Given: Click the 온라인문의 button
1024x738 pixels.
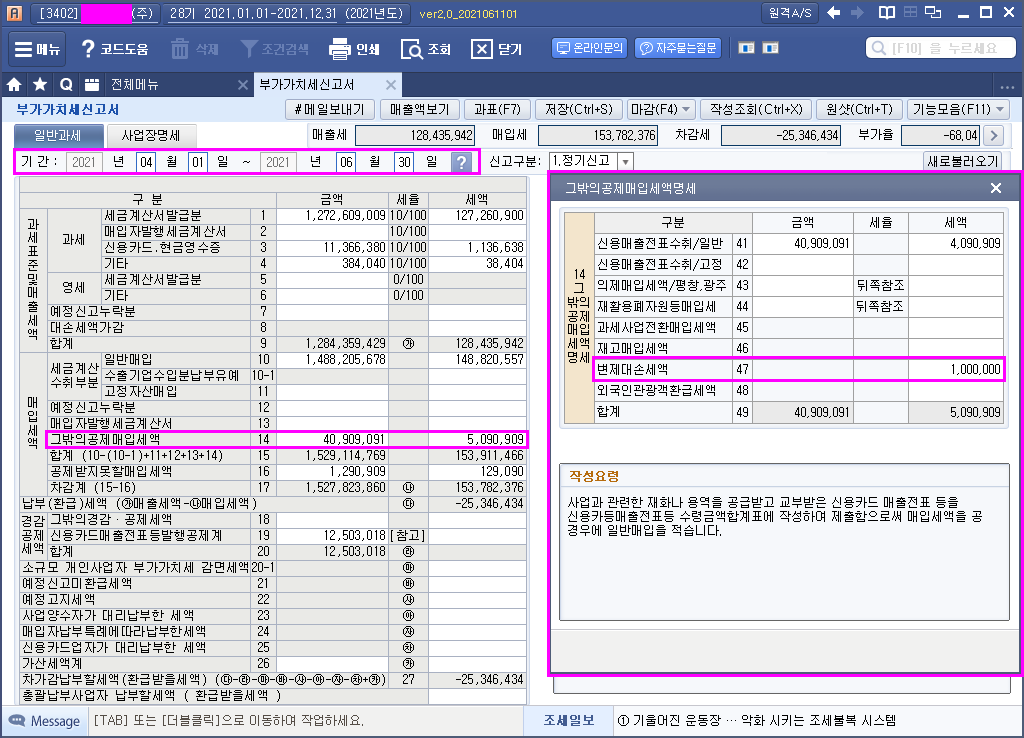Looking at the screenshot, I should tap(589, 48).
